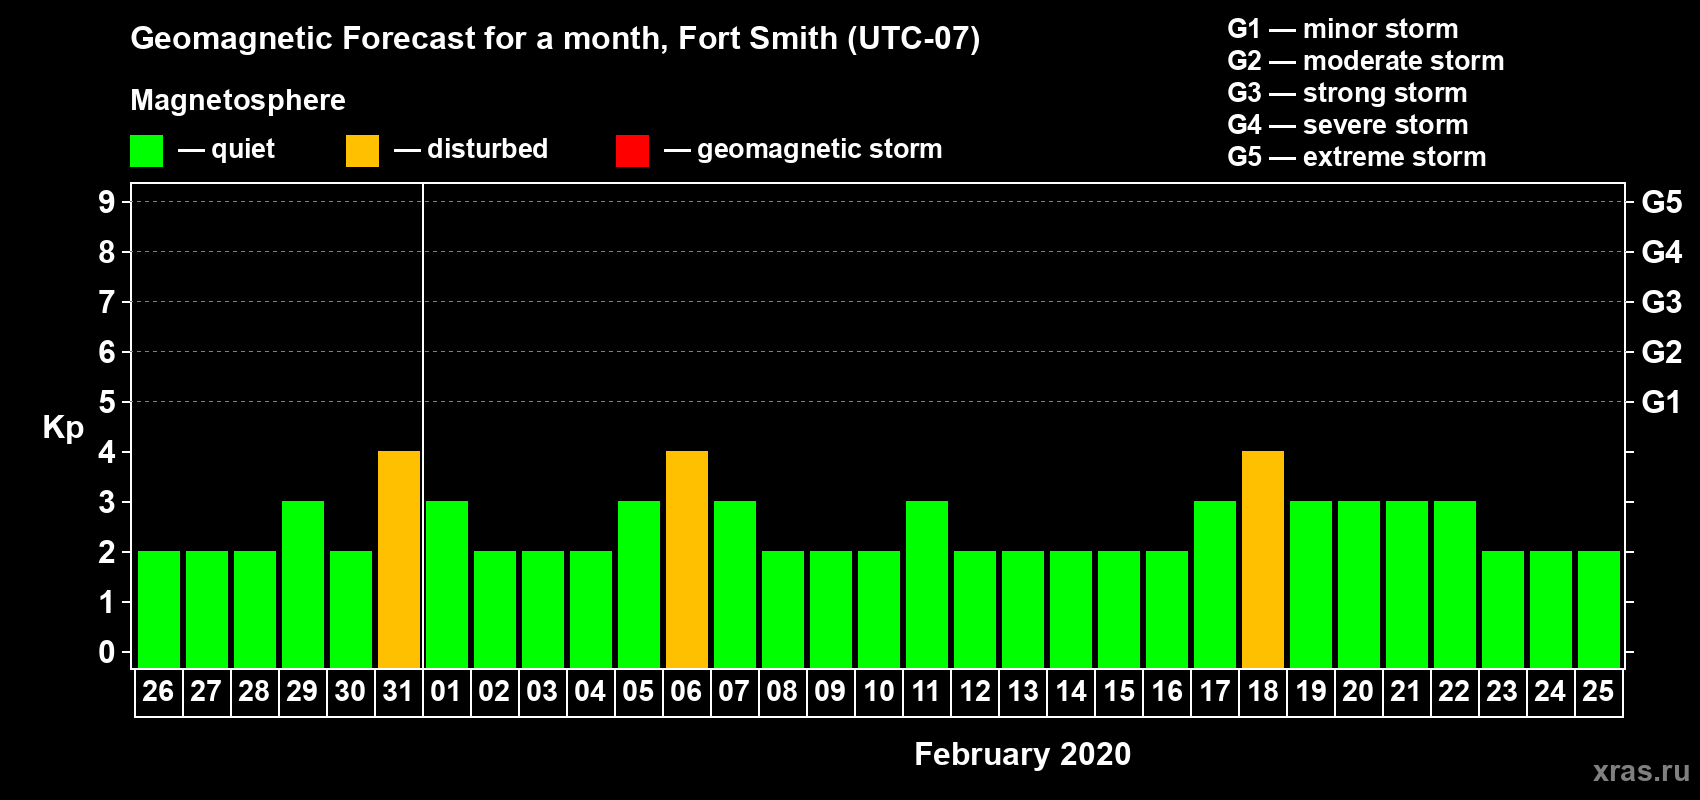Click the 'G3 — strong storm' legend text
This screenshot has width=1700, height=800.
coord(1347,93)
